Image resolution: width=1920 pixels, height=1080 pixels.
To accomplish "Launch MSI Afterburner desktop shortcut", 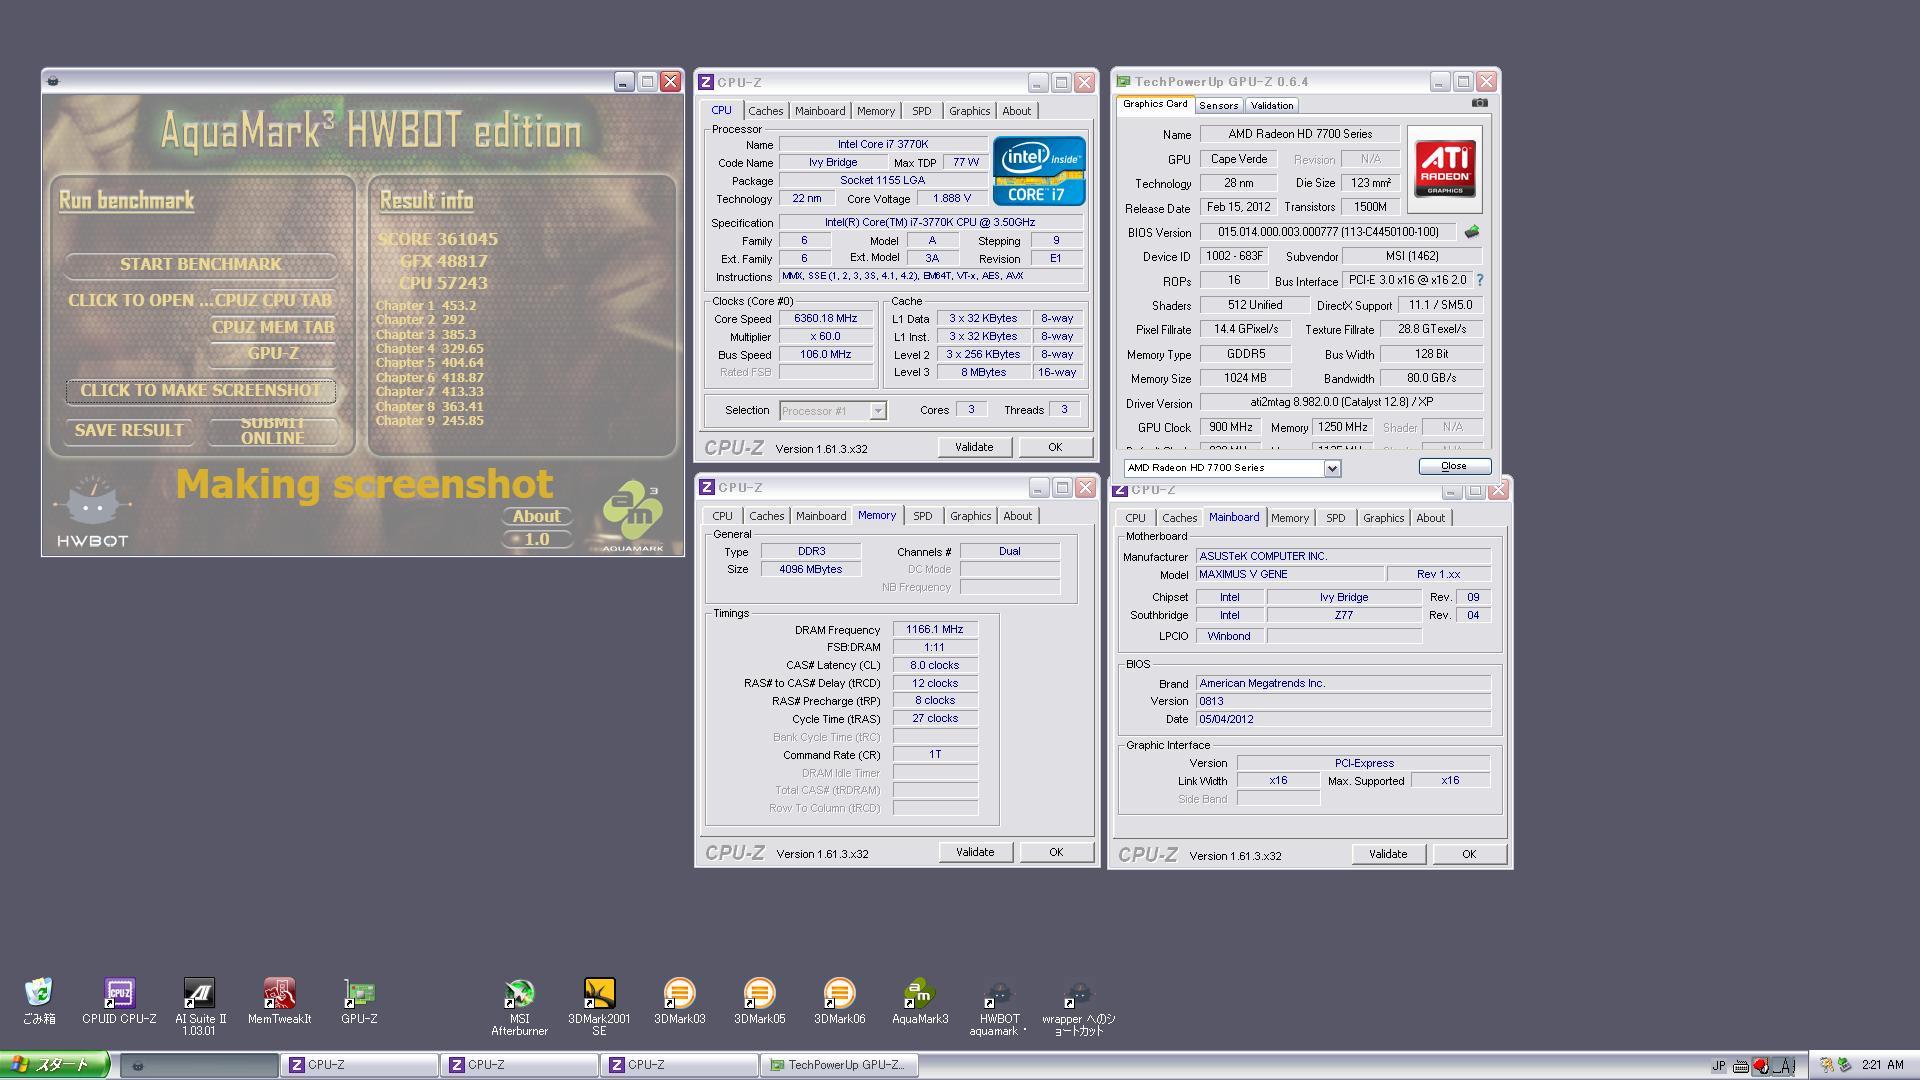I will (519, 1006).
